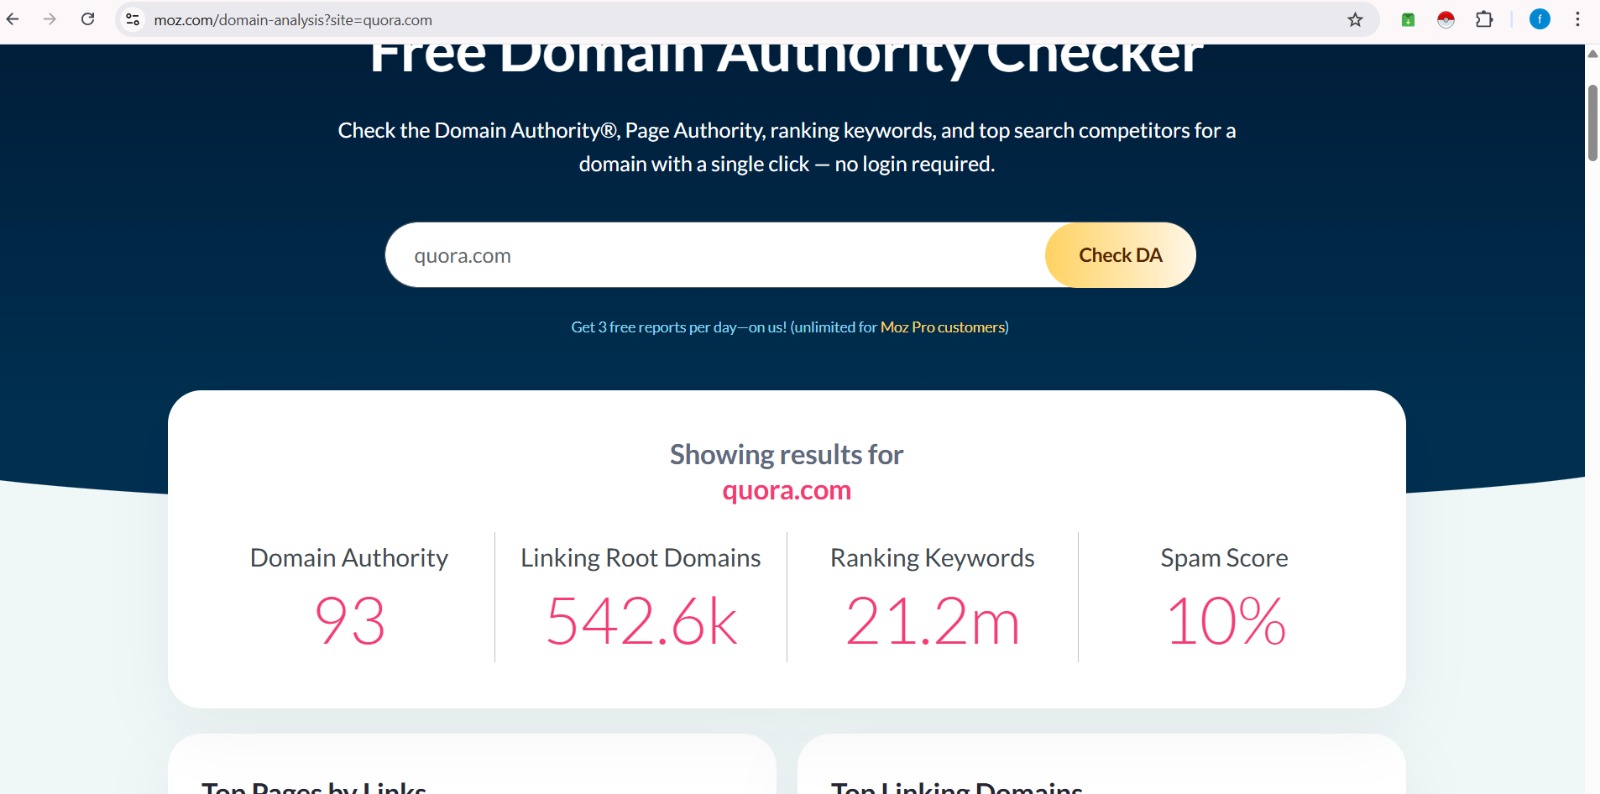Click the Ranking Keywords value 21.2m
1600x794 pixels.
(x=932, y=621)
